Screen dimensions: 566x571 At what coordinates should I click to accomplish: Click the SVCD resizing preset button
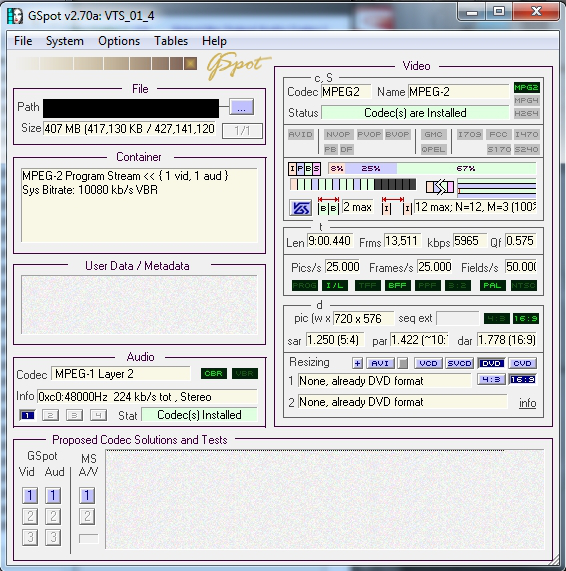(459, 363)
